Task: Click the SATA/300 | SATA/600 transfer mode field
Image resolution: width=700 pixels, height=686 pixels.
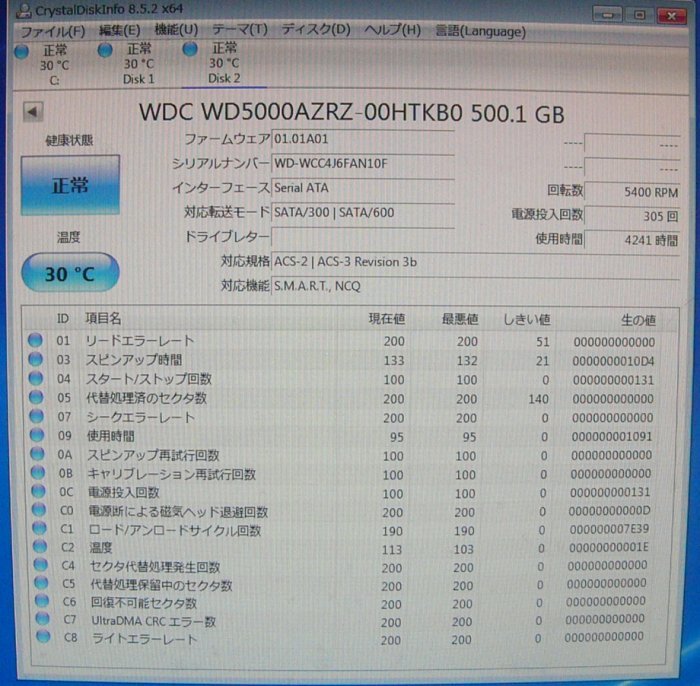Action: pos(363,212)
